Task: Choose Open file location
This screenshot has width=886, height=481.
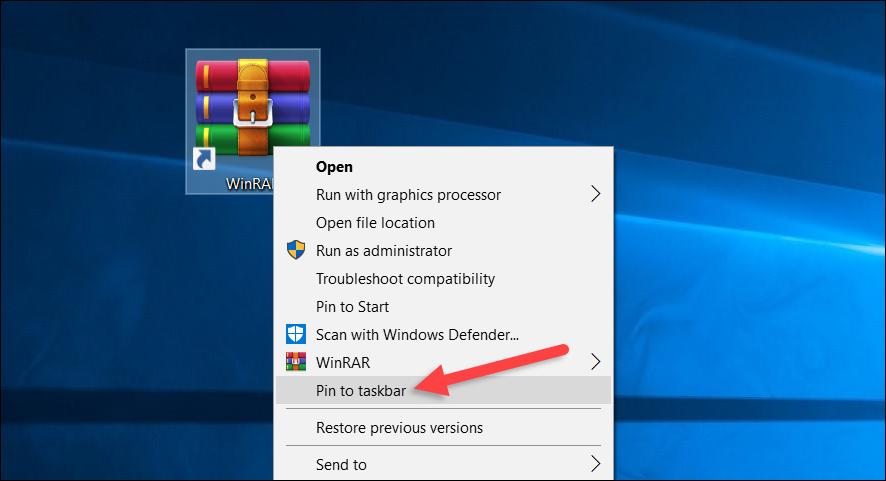Action: coord(444,223)
